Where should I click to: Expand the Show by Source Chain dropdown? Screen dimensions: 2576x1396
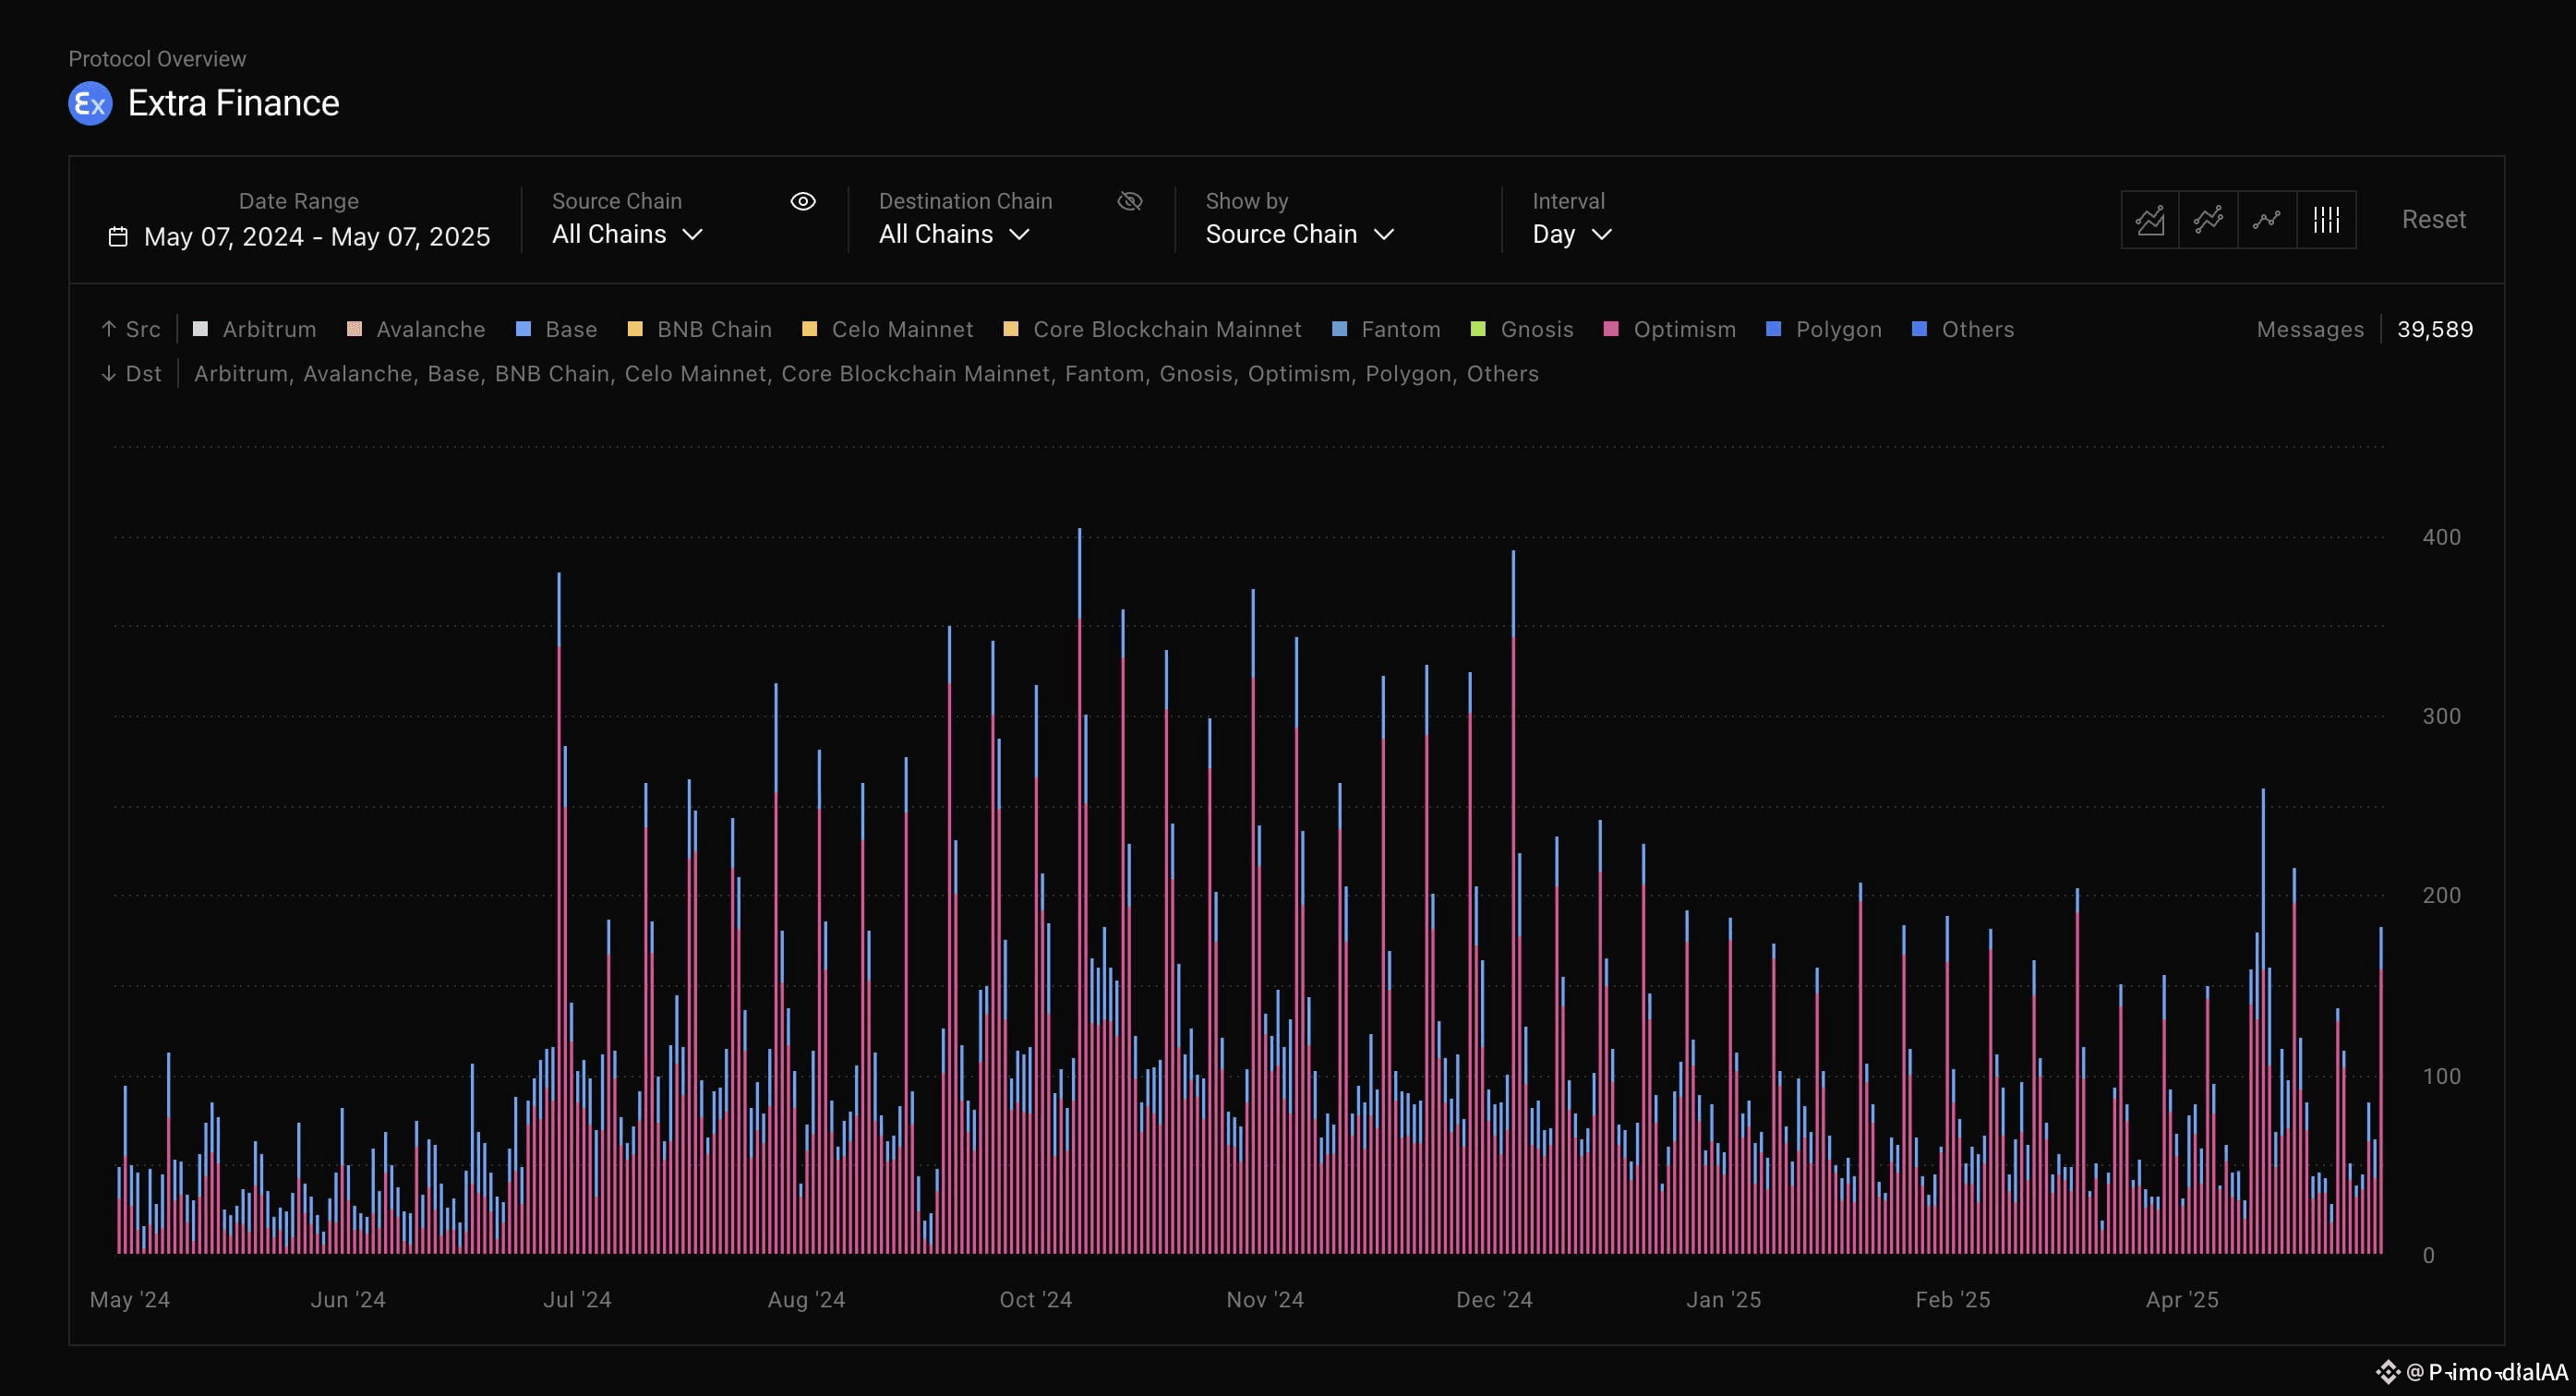[1300, 234]
